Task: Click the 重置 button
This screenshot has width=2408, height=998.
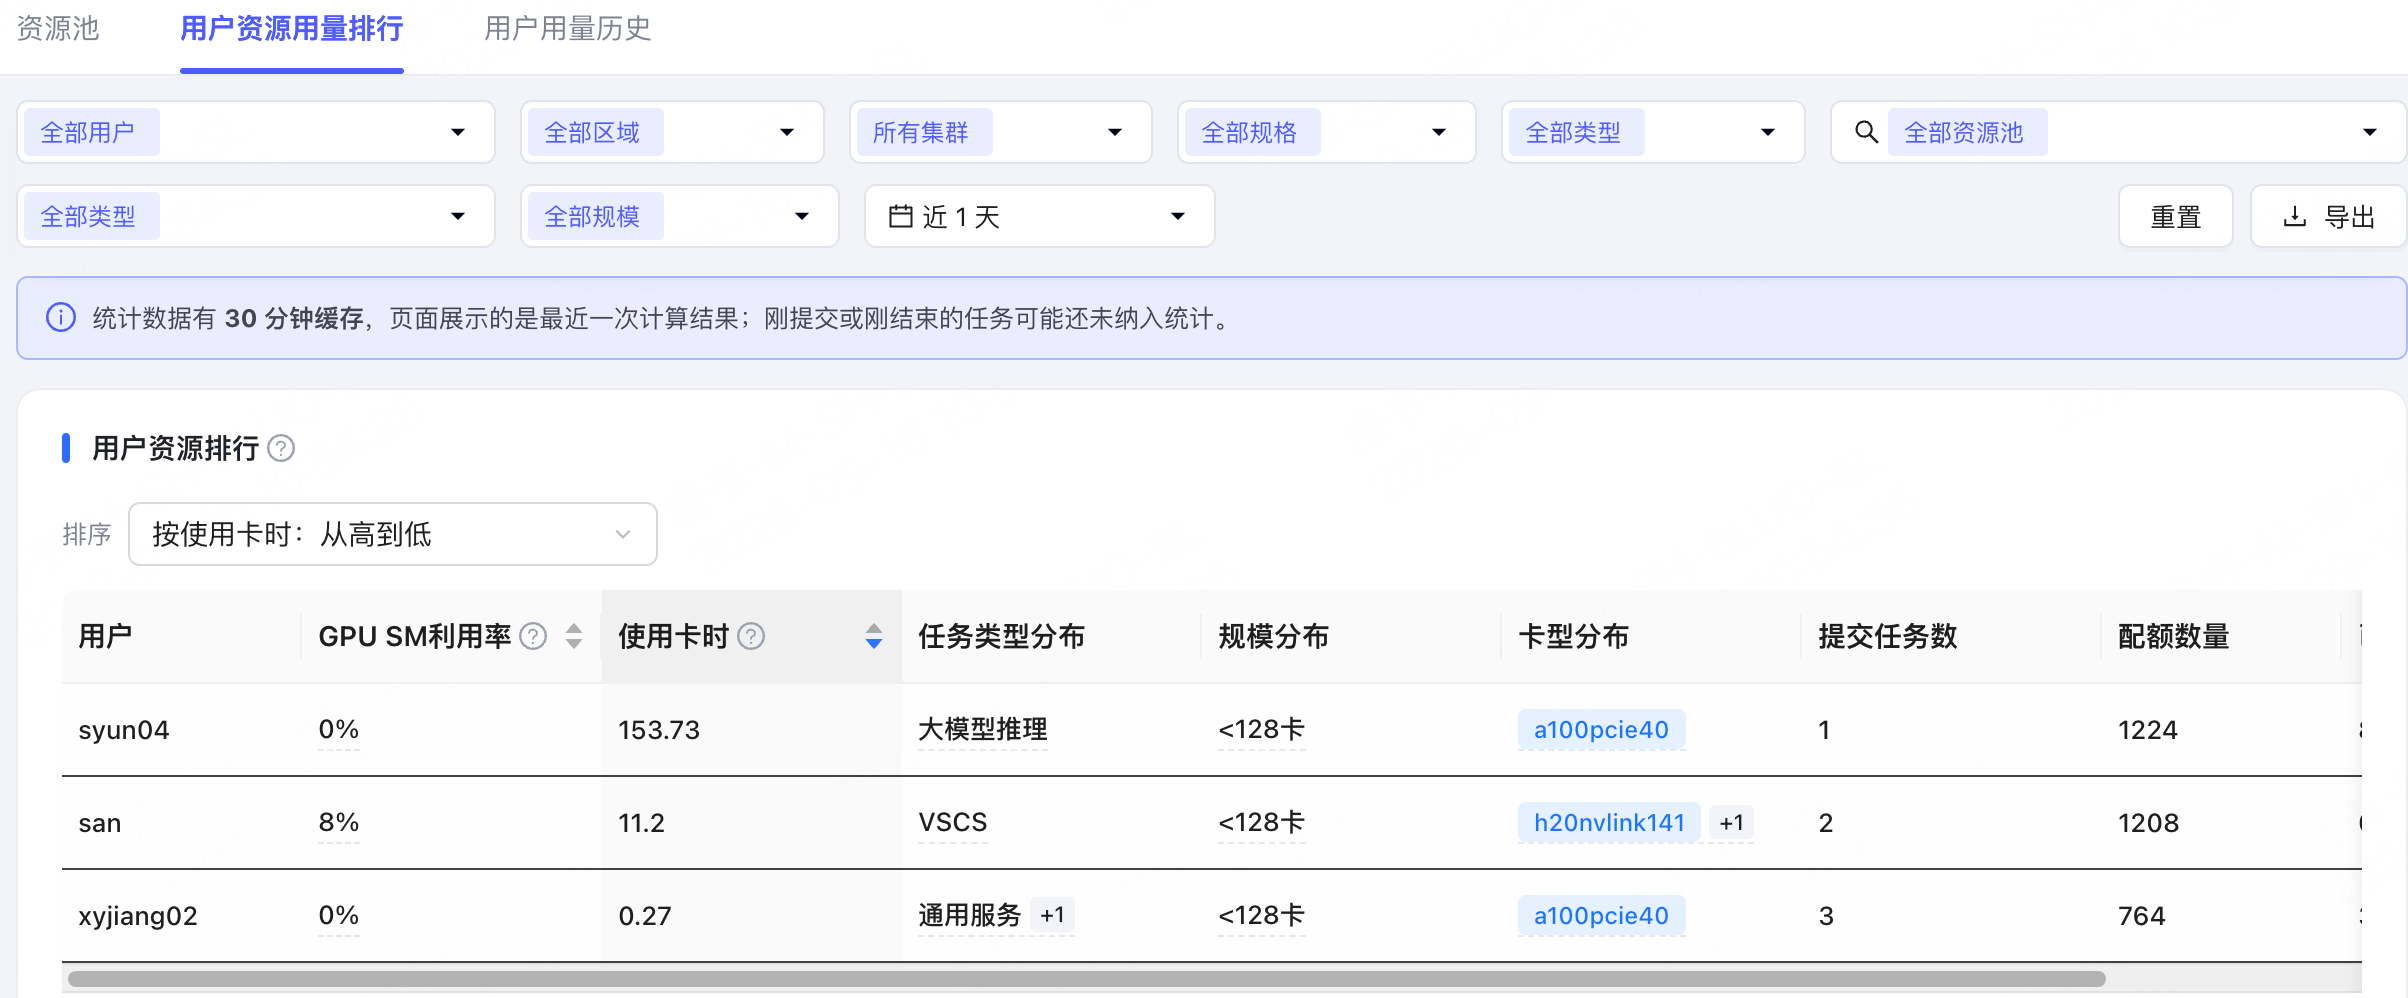Action: click(2175, 216)
